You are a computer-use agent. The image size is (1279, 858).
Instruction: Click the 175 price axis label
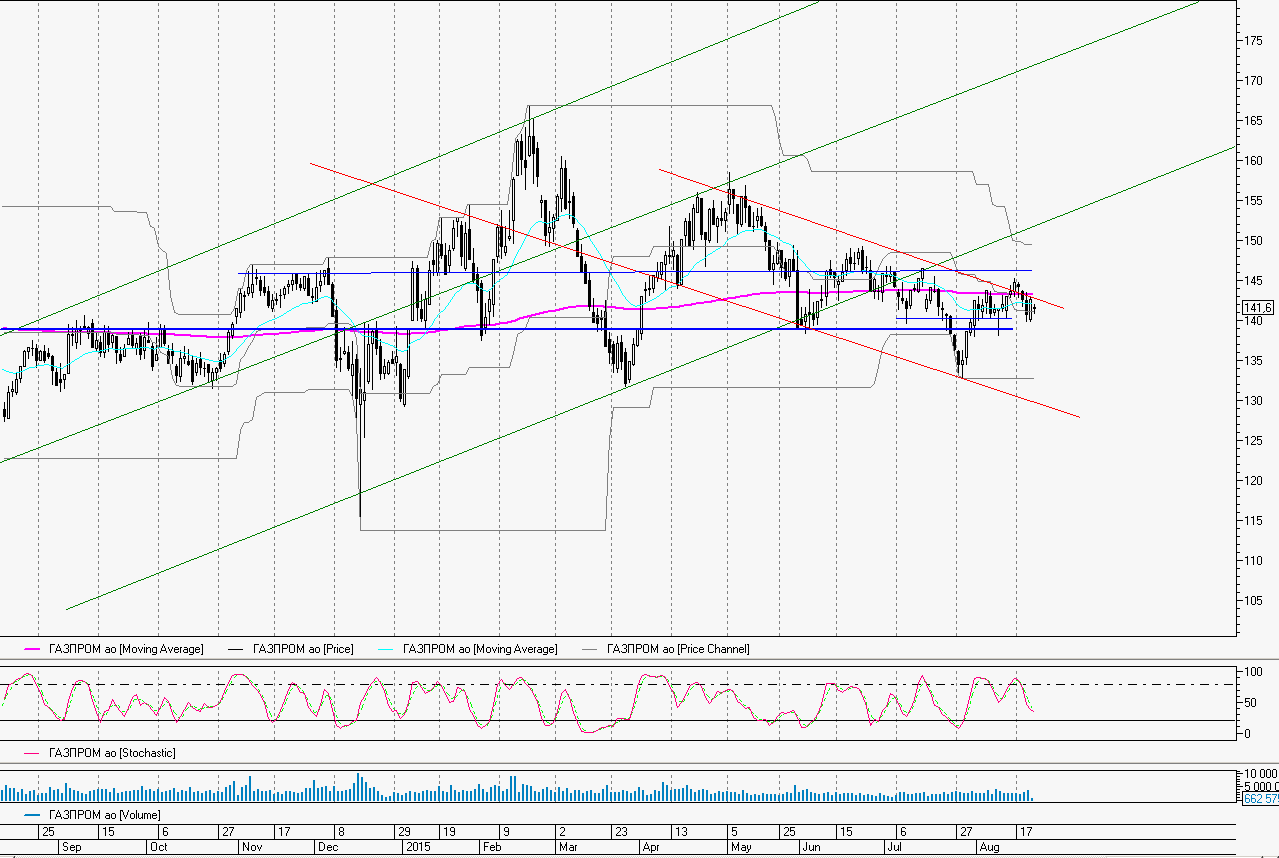pos(1252,41)
